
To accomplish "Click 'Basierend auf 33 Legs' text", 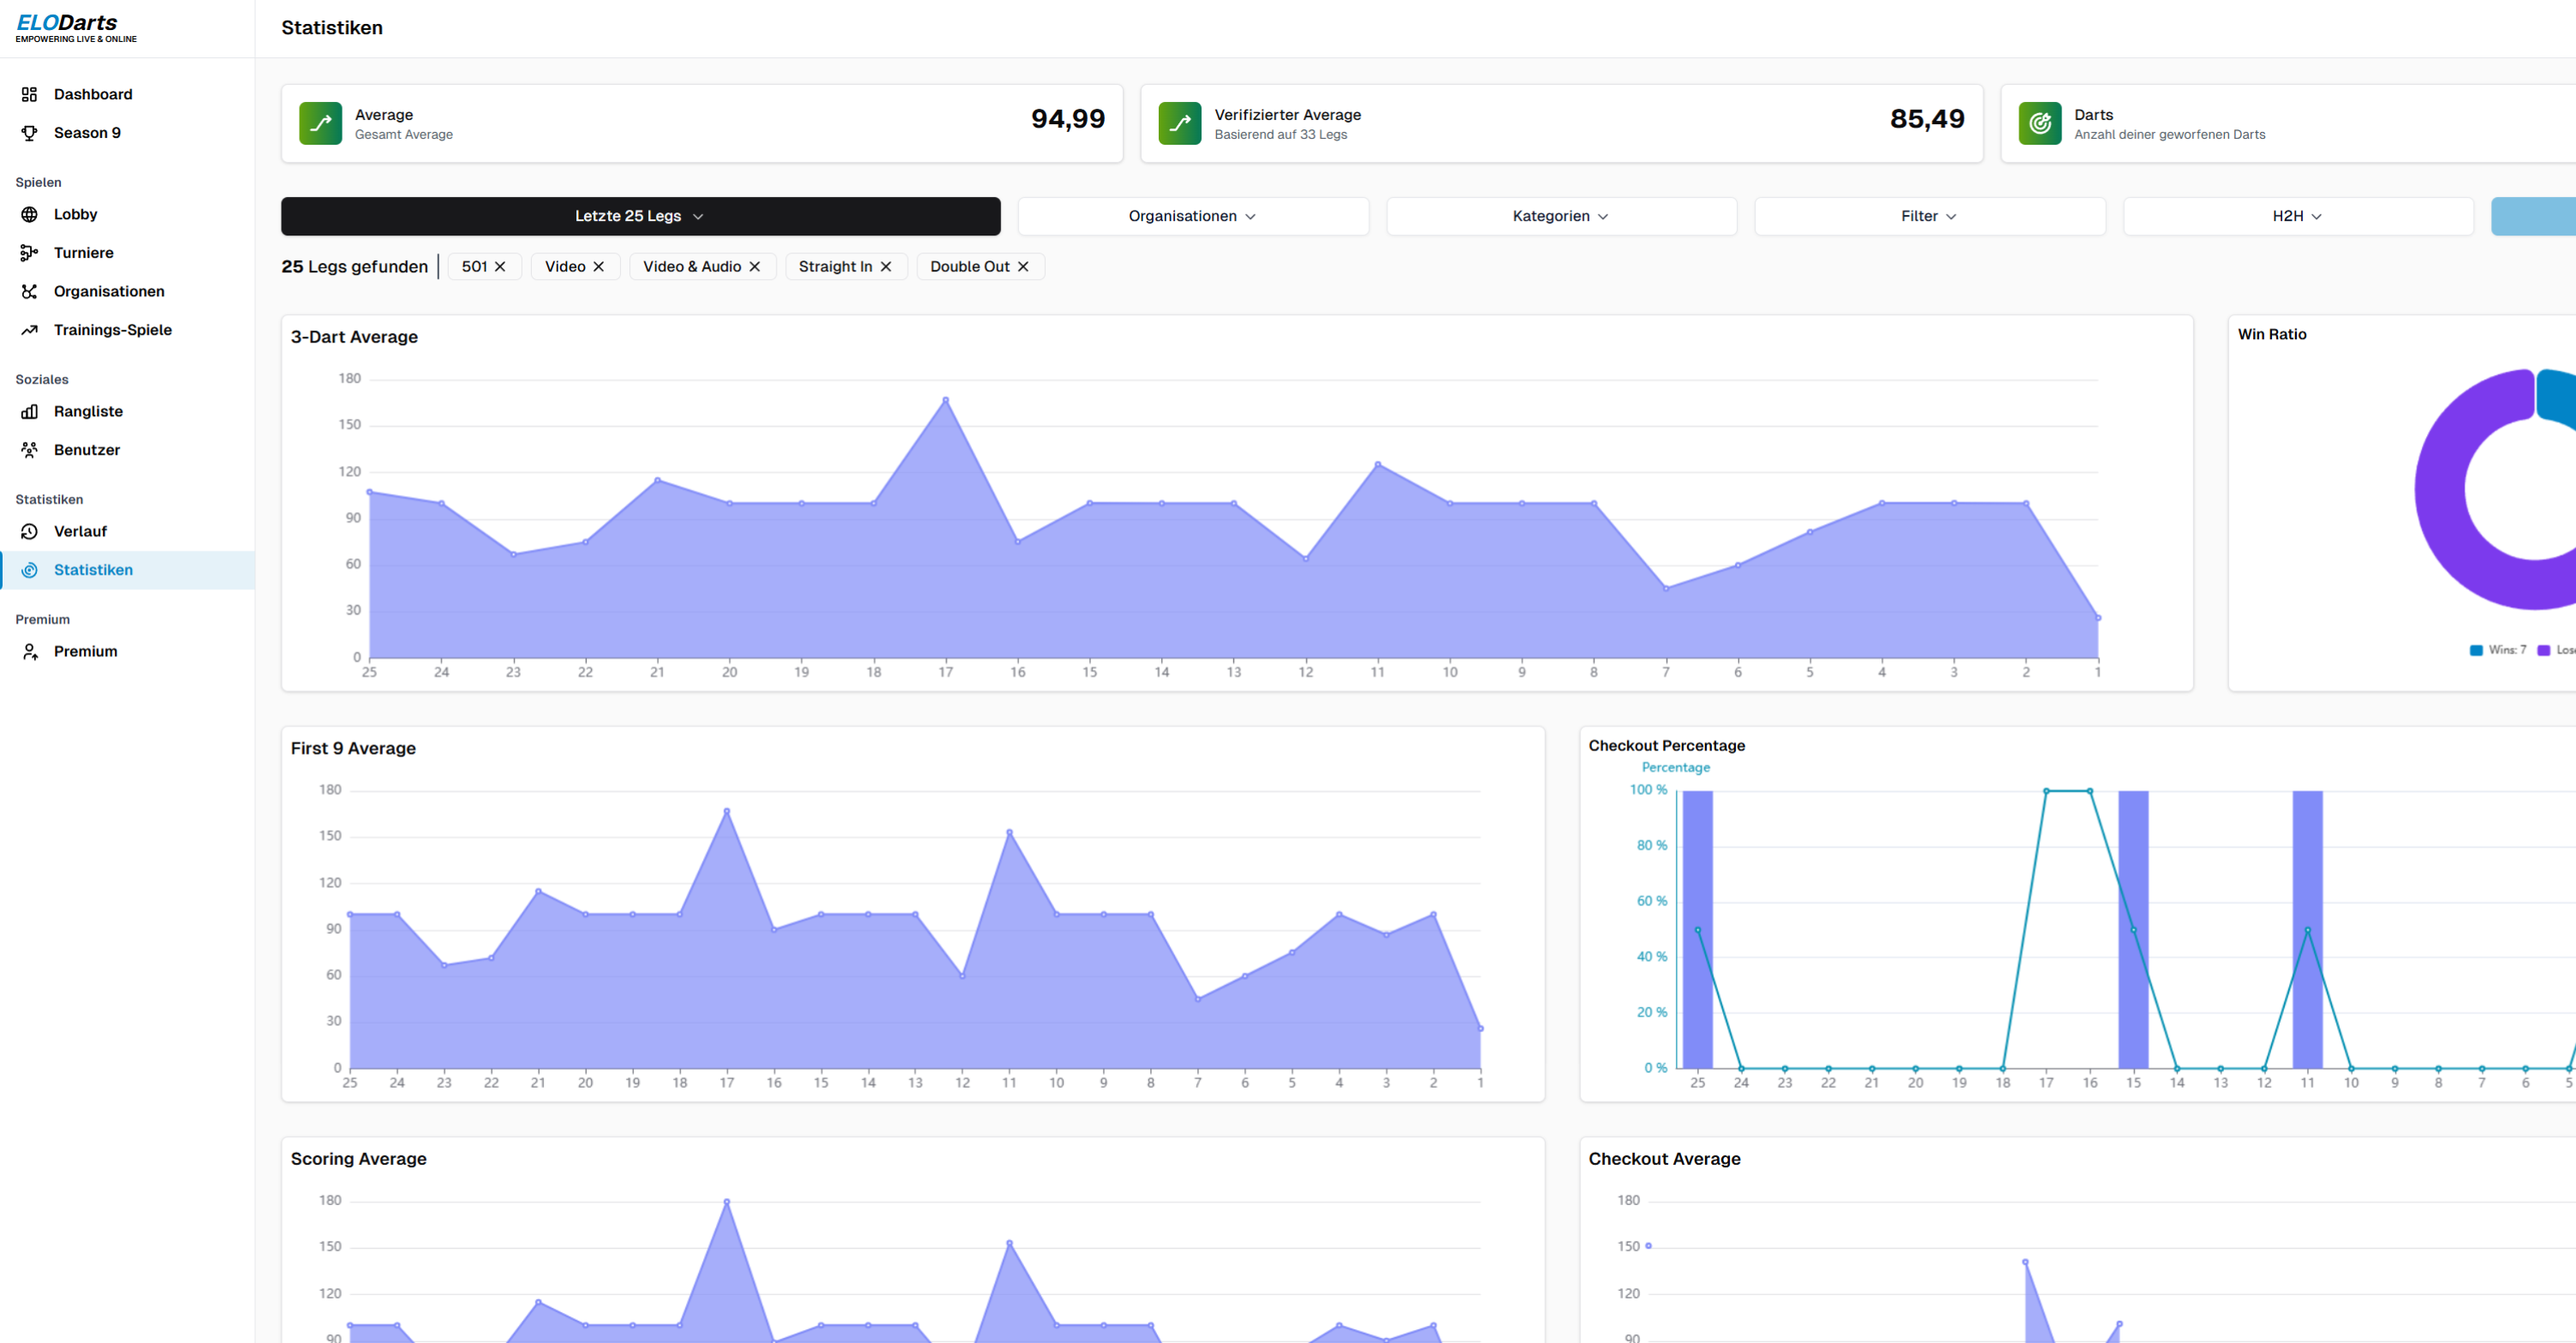I will point(1280,134).
